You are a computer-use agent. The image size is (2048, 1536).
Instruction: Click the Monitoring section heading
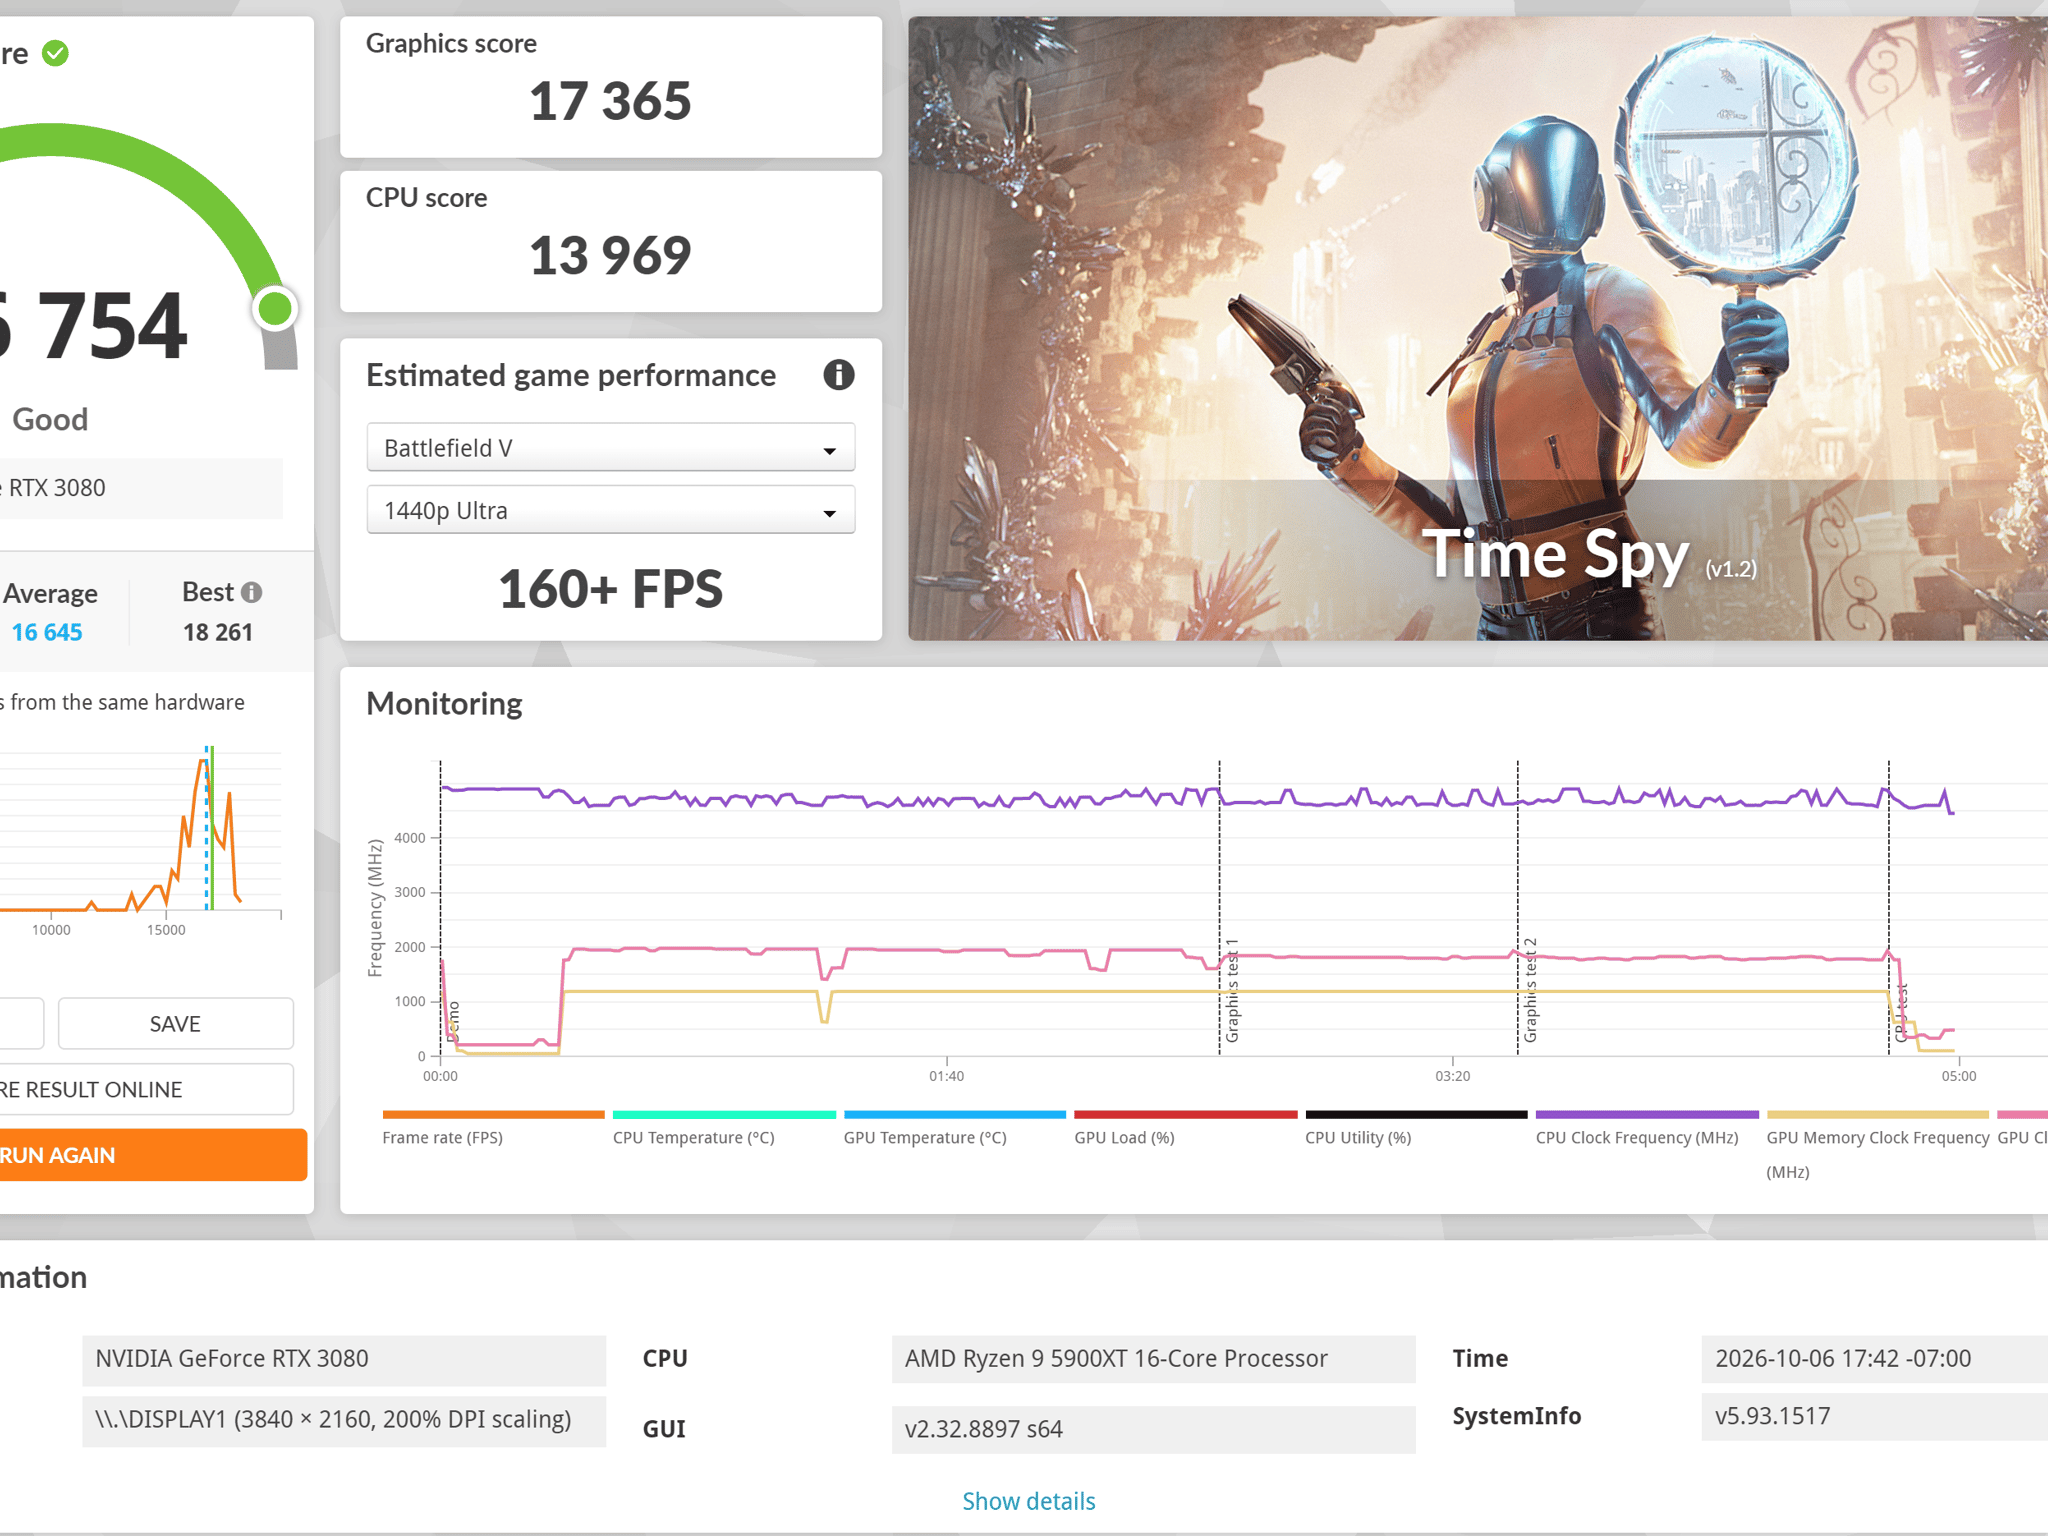point(444,704)
